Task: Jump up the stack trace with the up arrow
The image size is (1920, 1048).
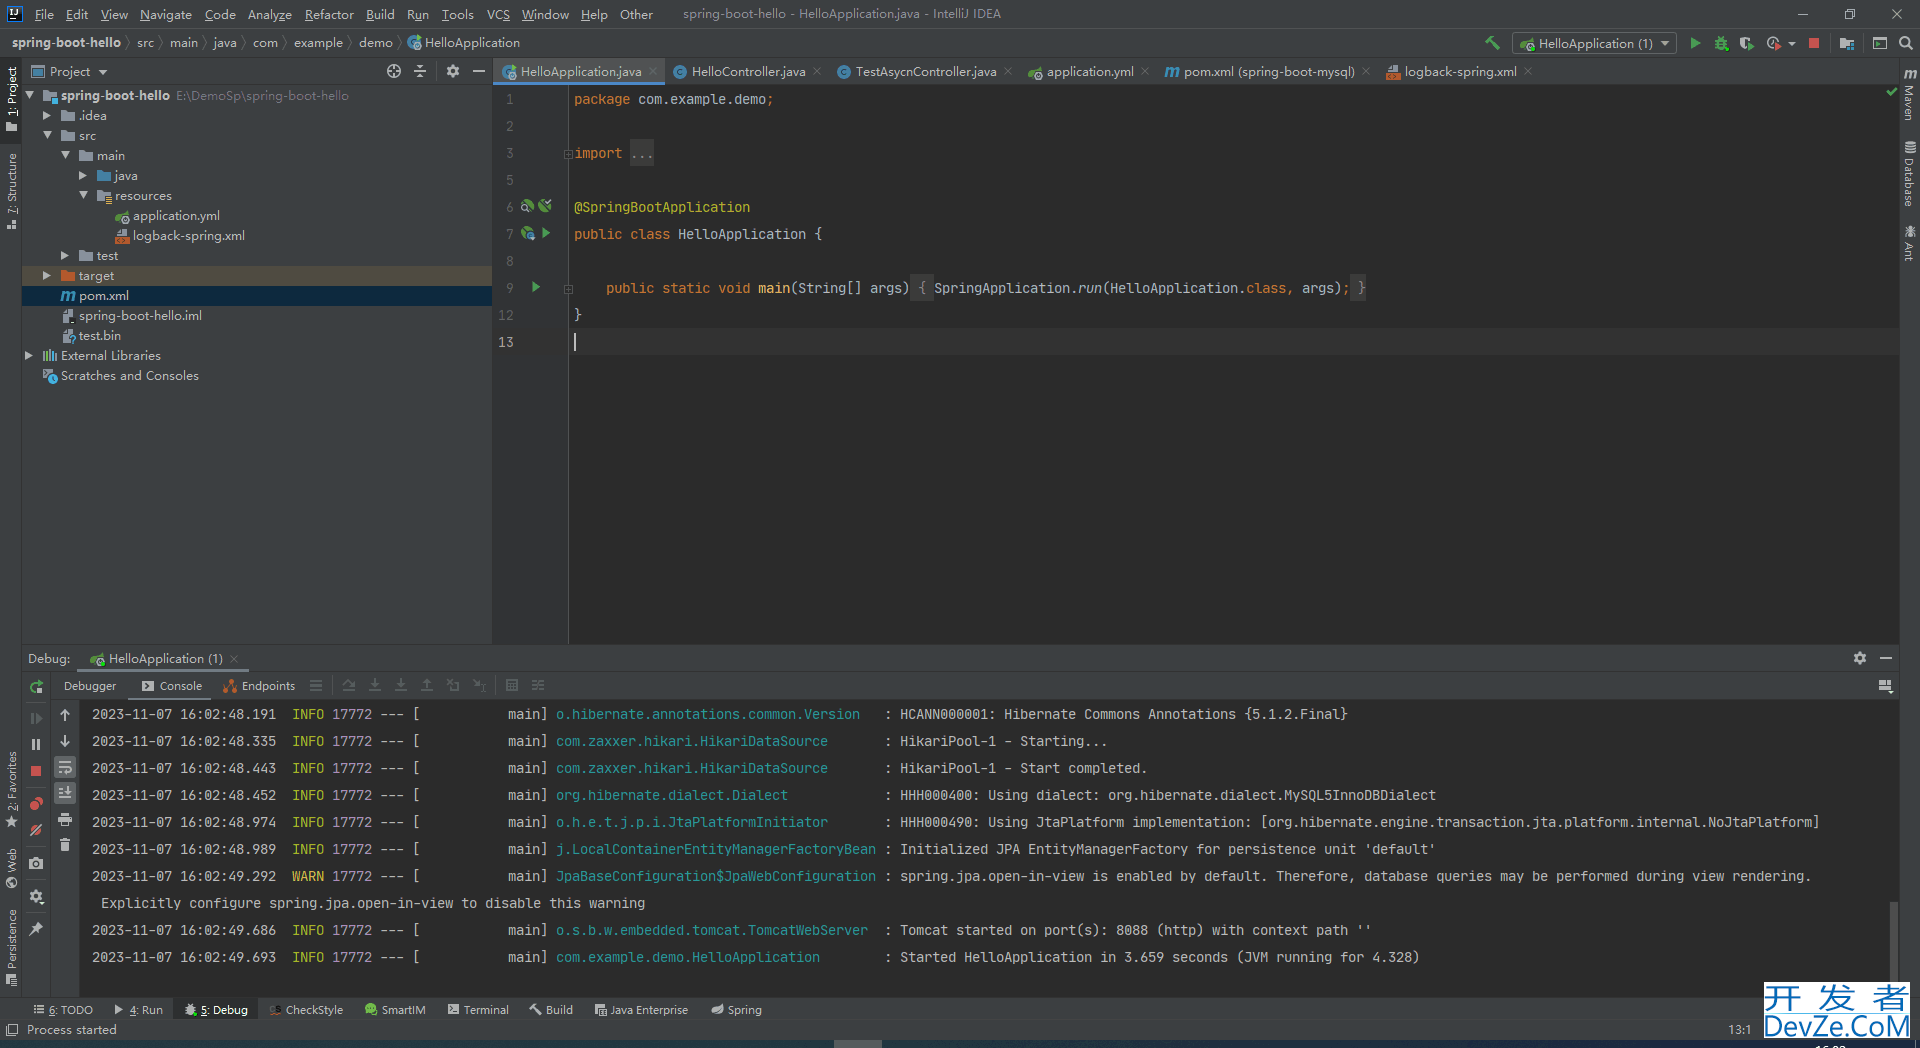Action: 65,715
